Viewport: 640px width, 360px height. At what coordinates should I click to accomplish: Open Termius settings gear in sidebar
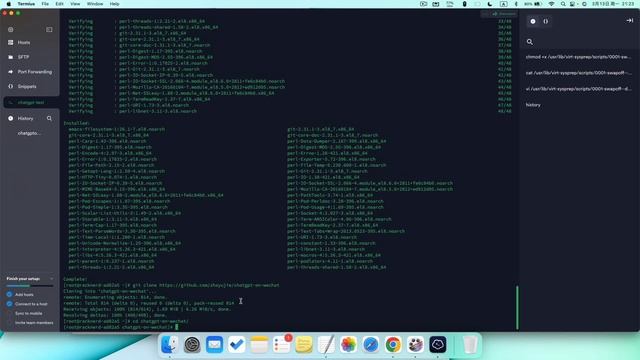pos(11,29)
